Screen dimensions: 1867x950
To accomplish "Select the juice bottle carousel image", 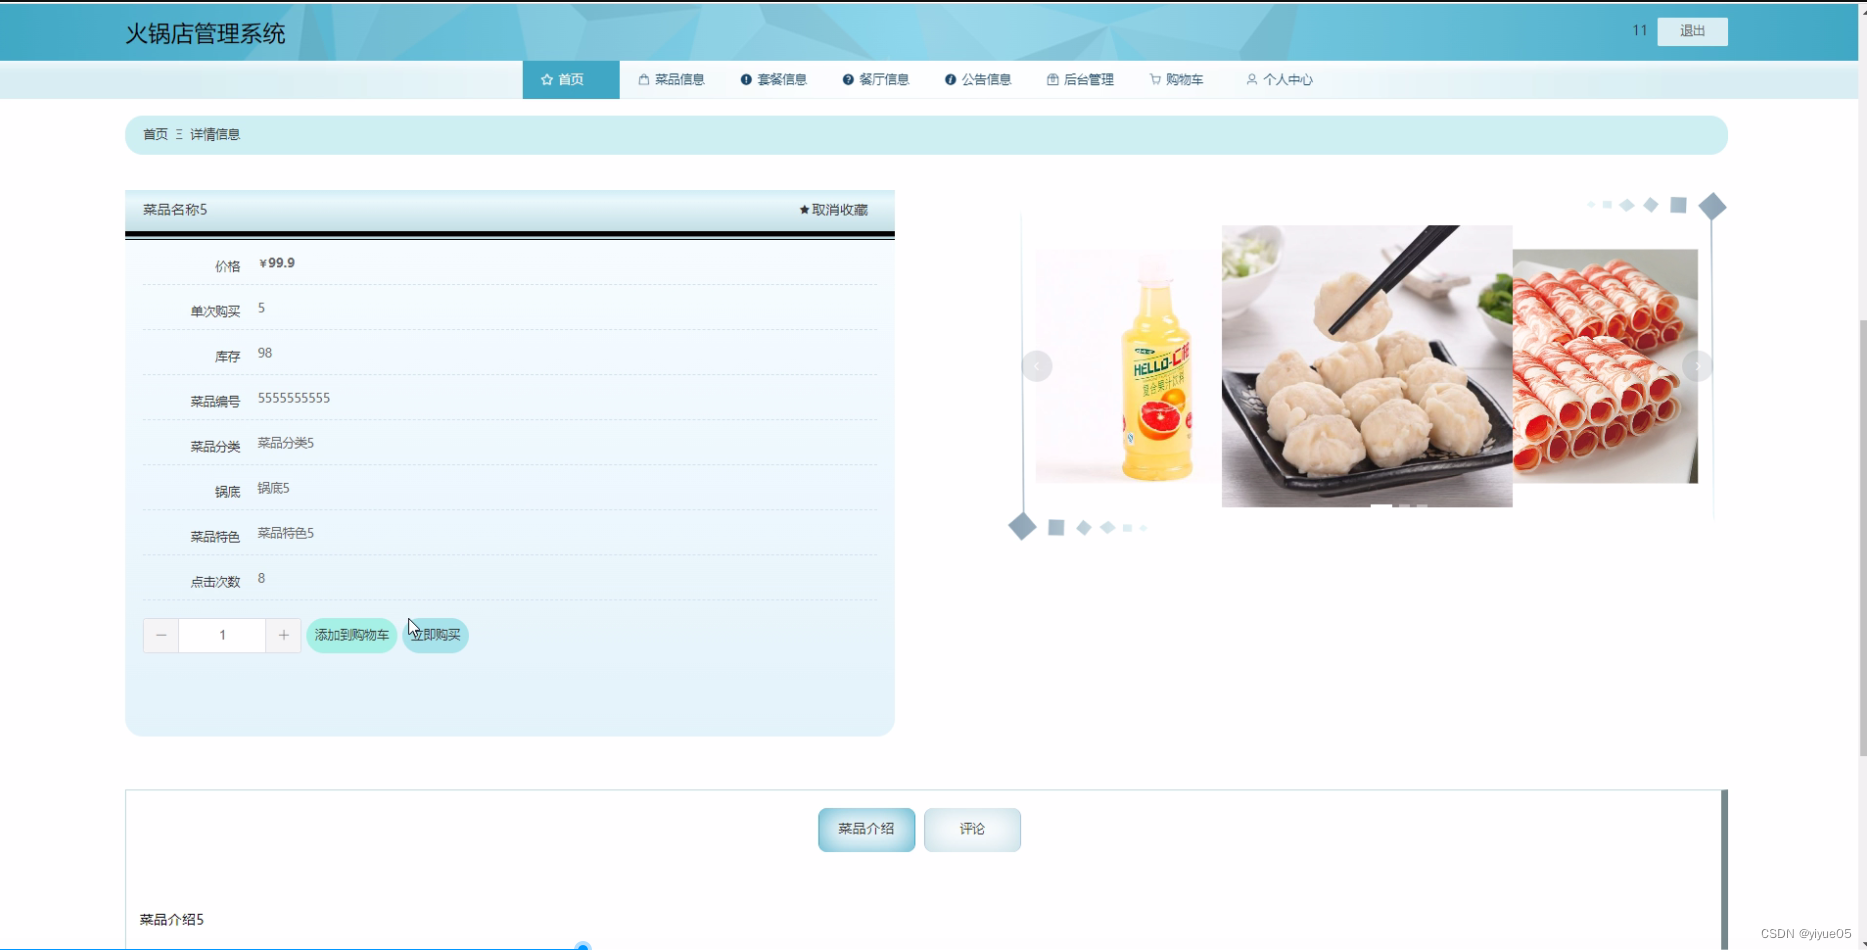I will (x=1128, y=366).
